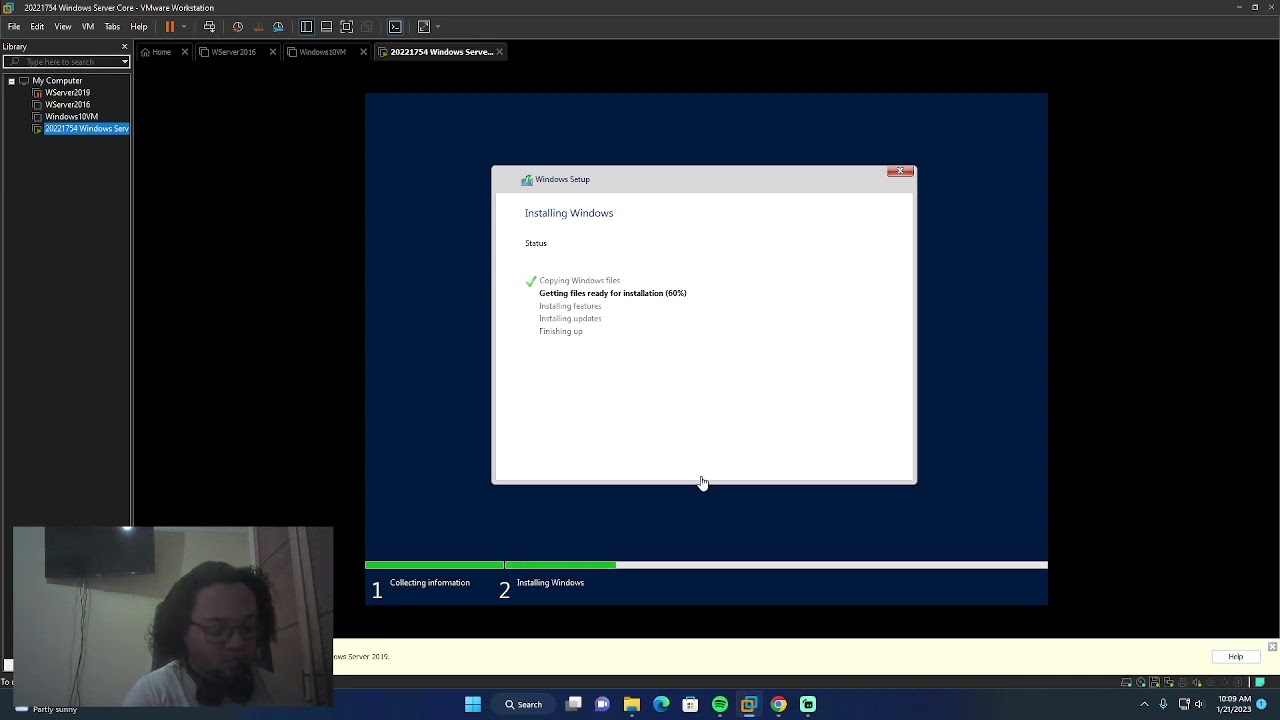Click the microphone tray icon

[1163, 704]
